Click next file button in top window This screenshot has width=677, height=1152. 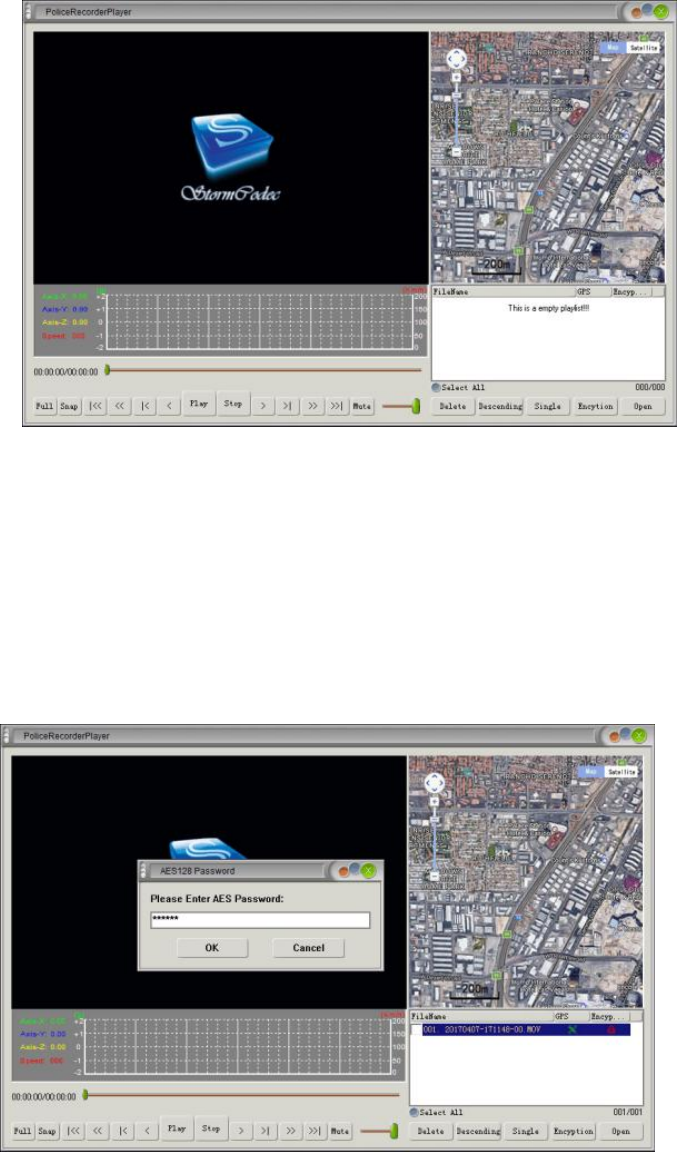[287, 406]
